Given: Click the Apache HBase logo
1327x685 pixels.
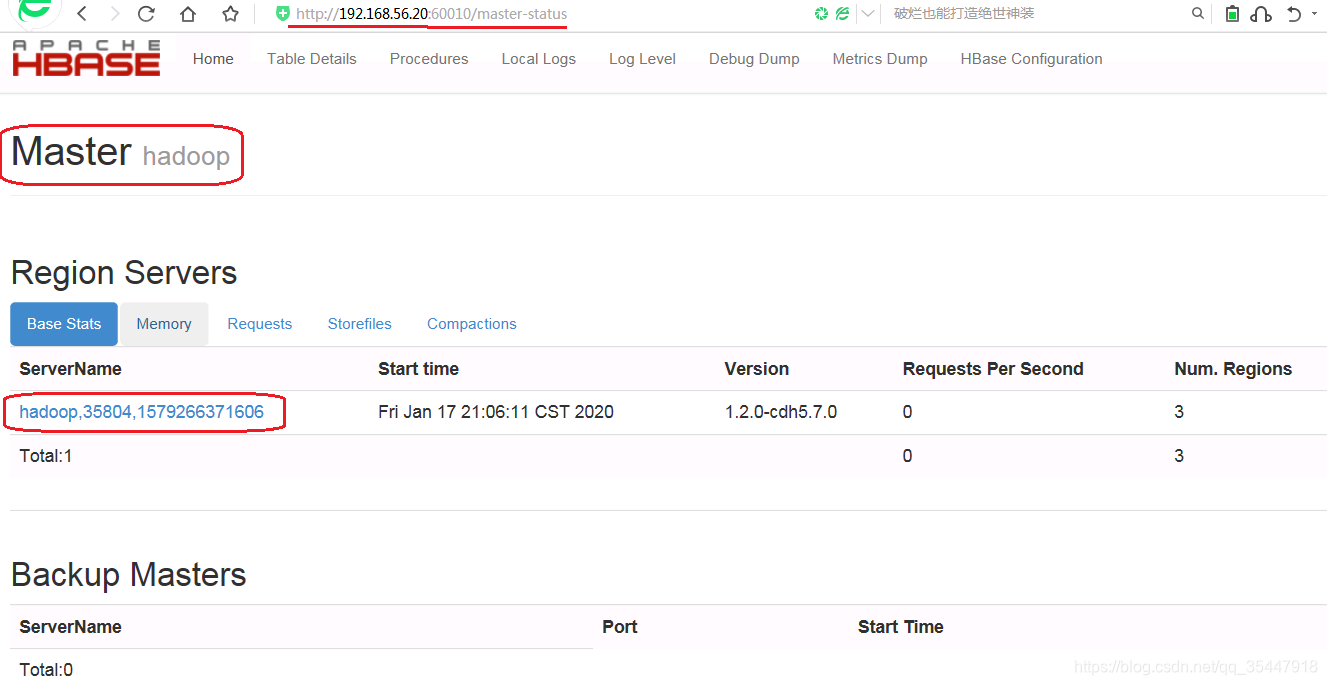Looking at the screenshot, I should point(86,58).
